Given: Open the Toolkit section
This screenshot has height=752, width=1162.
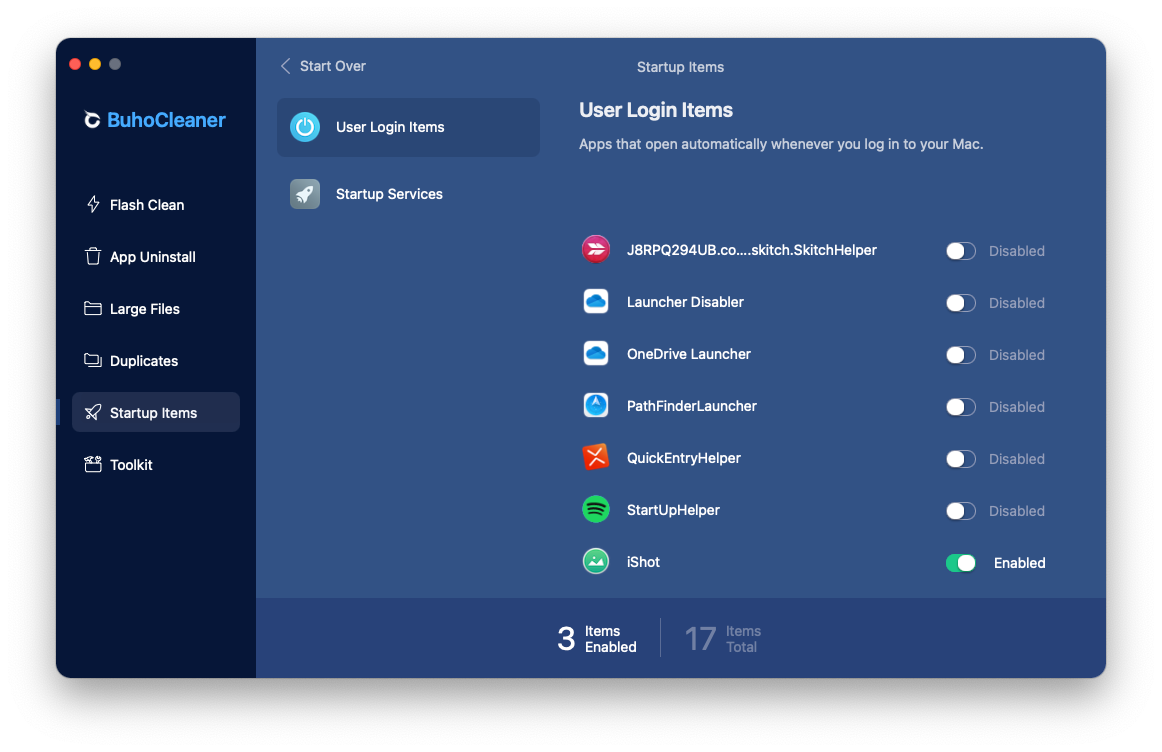Looking at the screenshot, I should (156, 465).
